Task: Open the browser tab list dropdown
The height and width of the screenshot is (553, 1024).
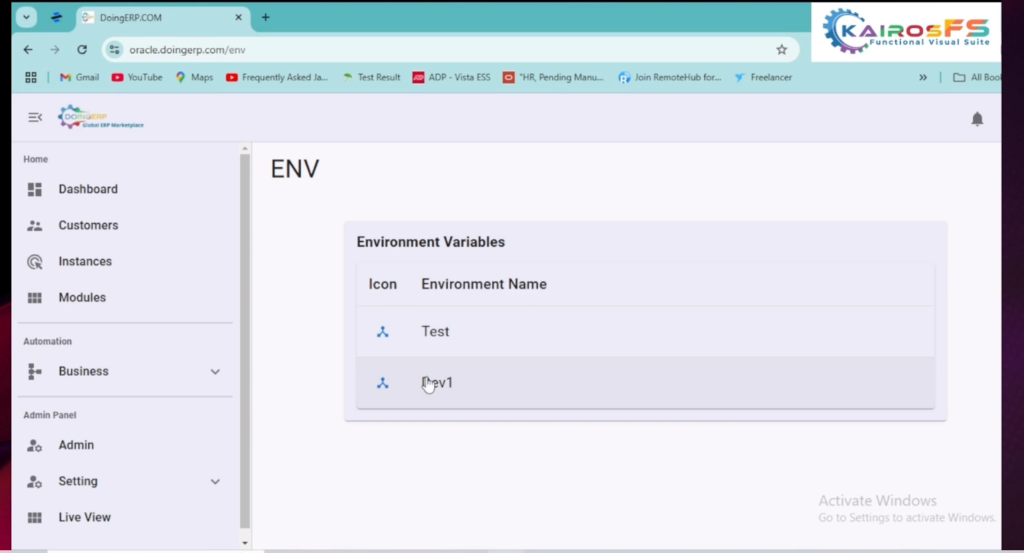Action: [26, 17]
